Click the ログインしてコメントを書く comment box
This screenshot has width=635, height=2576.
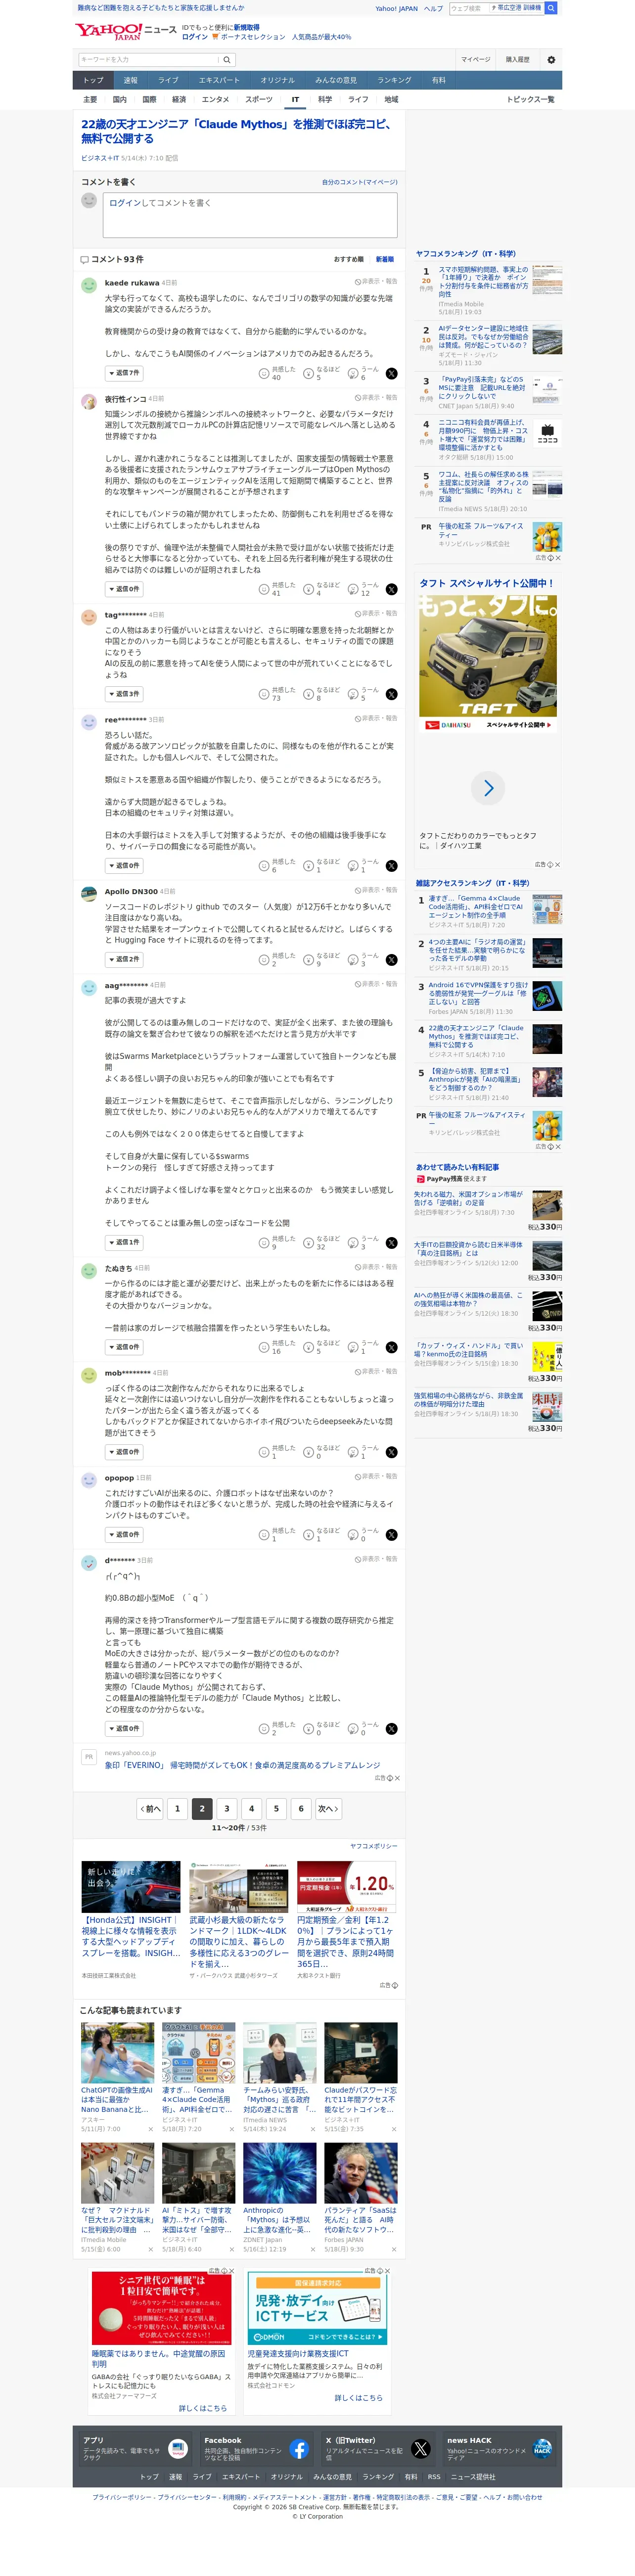[250, 215]
